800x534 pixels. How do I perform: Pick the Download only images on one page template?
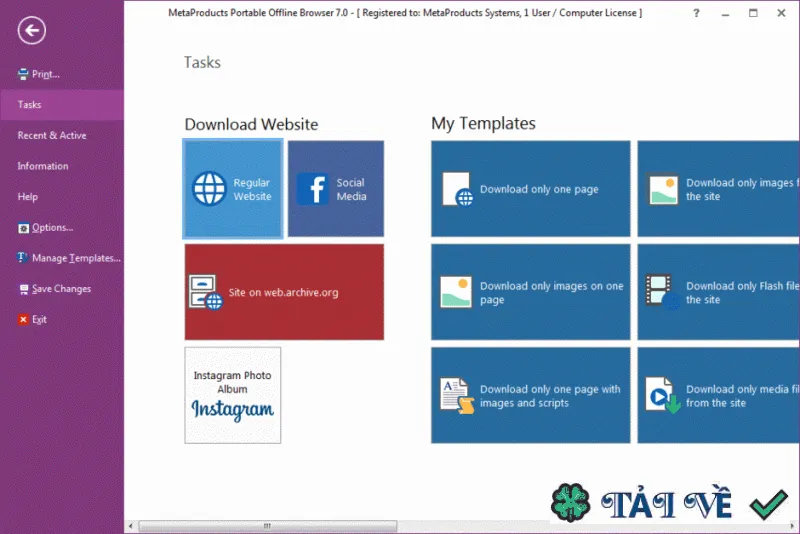pos(531,292)
